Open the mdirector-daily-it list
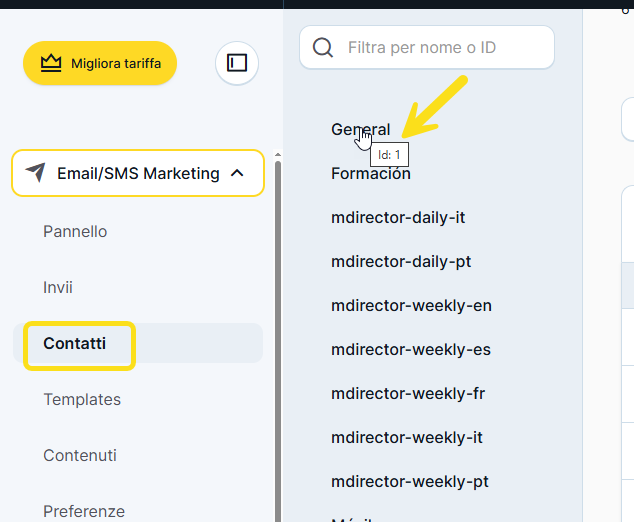634x522 pixels. click(x=398, y=217)
